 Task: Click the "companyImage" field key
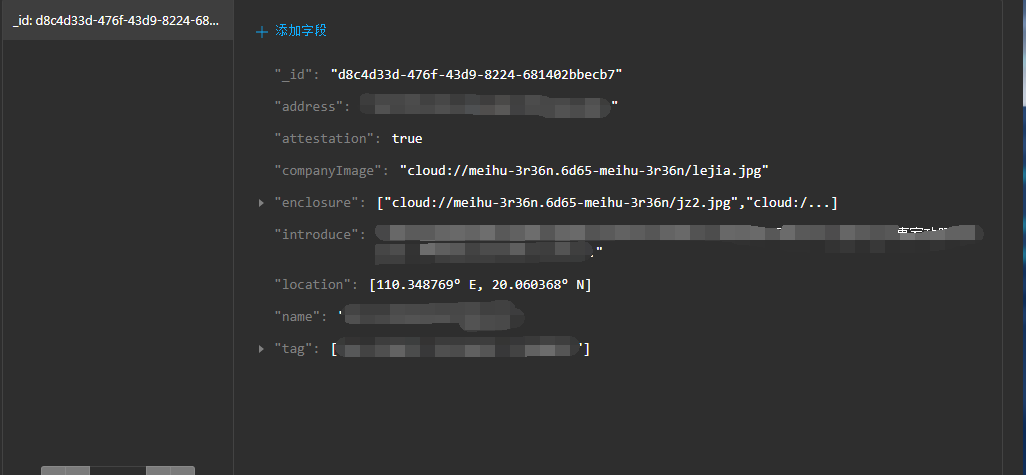(x=330, y=171)
